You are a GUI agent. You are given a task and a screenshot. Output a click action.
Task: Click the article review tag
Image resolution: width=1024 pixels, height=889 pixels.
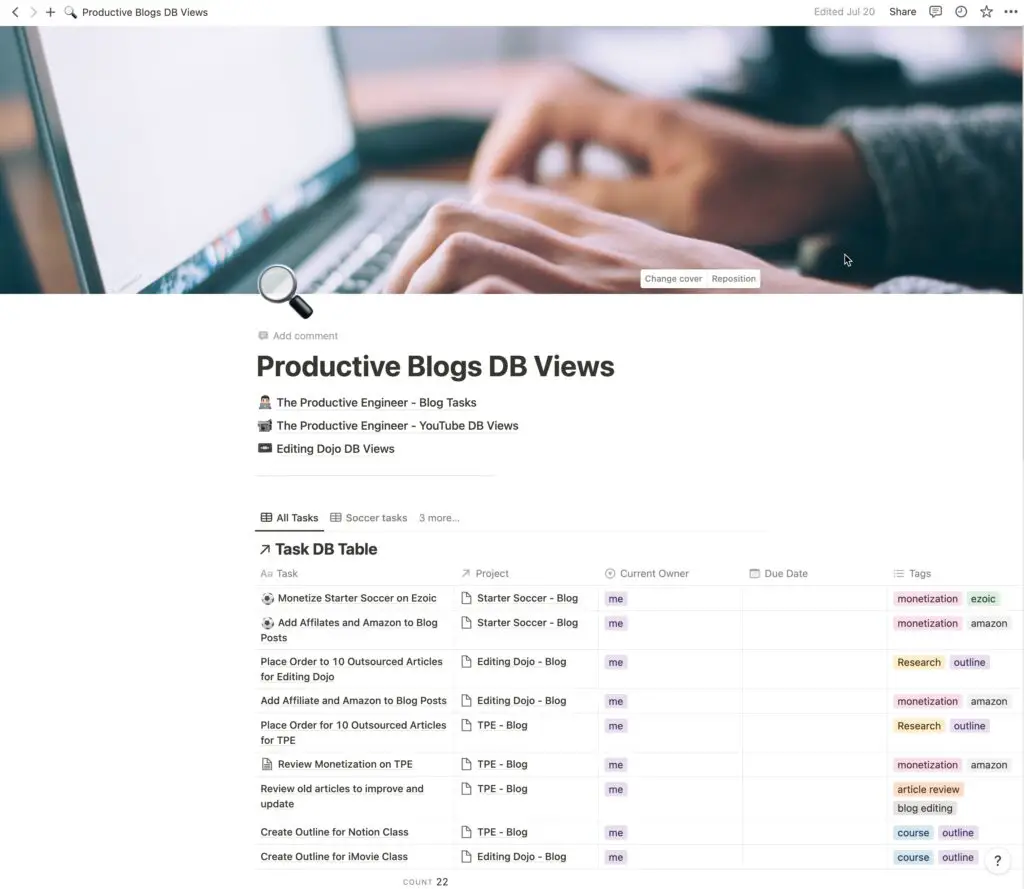click(x=928, y=790)
